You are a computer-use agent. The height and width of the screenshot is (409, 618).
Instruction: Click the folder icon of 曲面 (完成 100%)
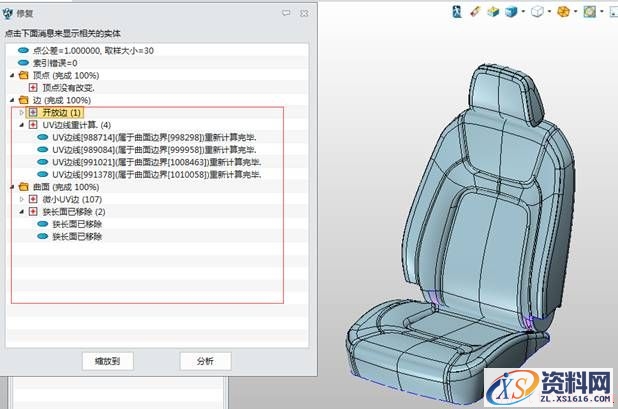(x=24, y=187)
